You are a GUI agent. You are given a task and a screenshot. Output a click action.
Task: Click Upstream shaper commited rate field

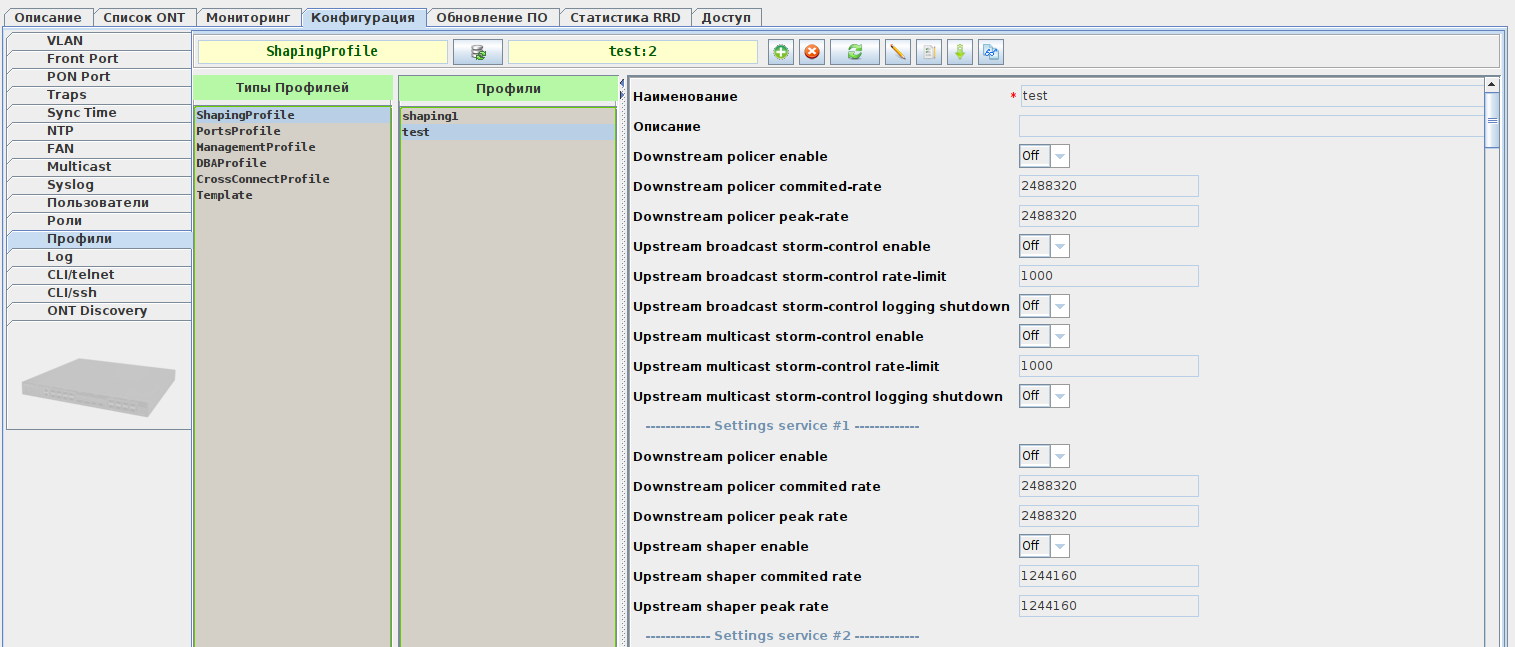tap(1108, 576)
